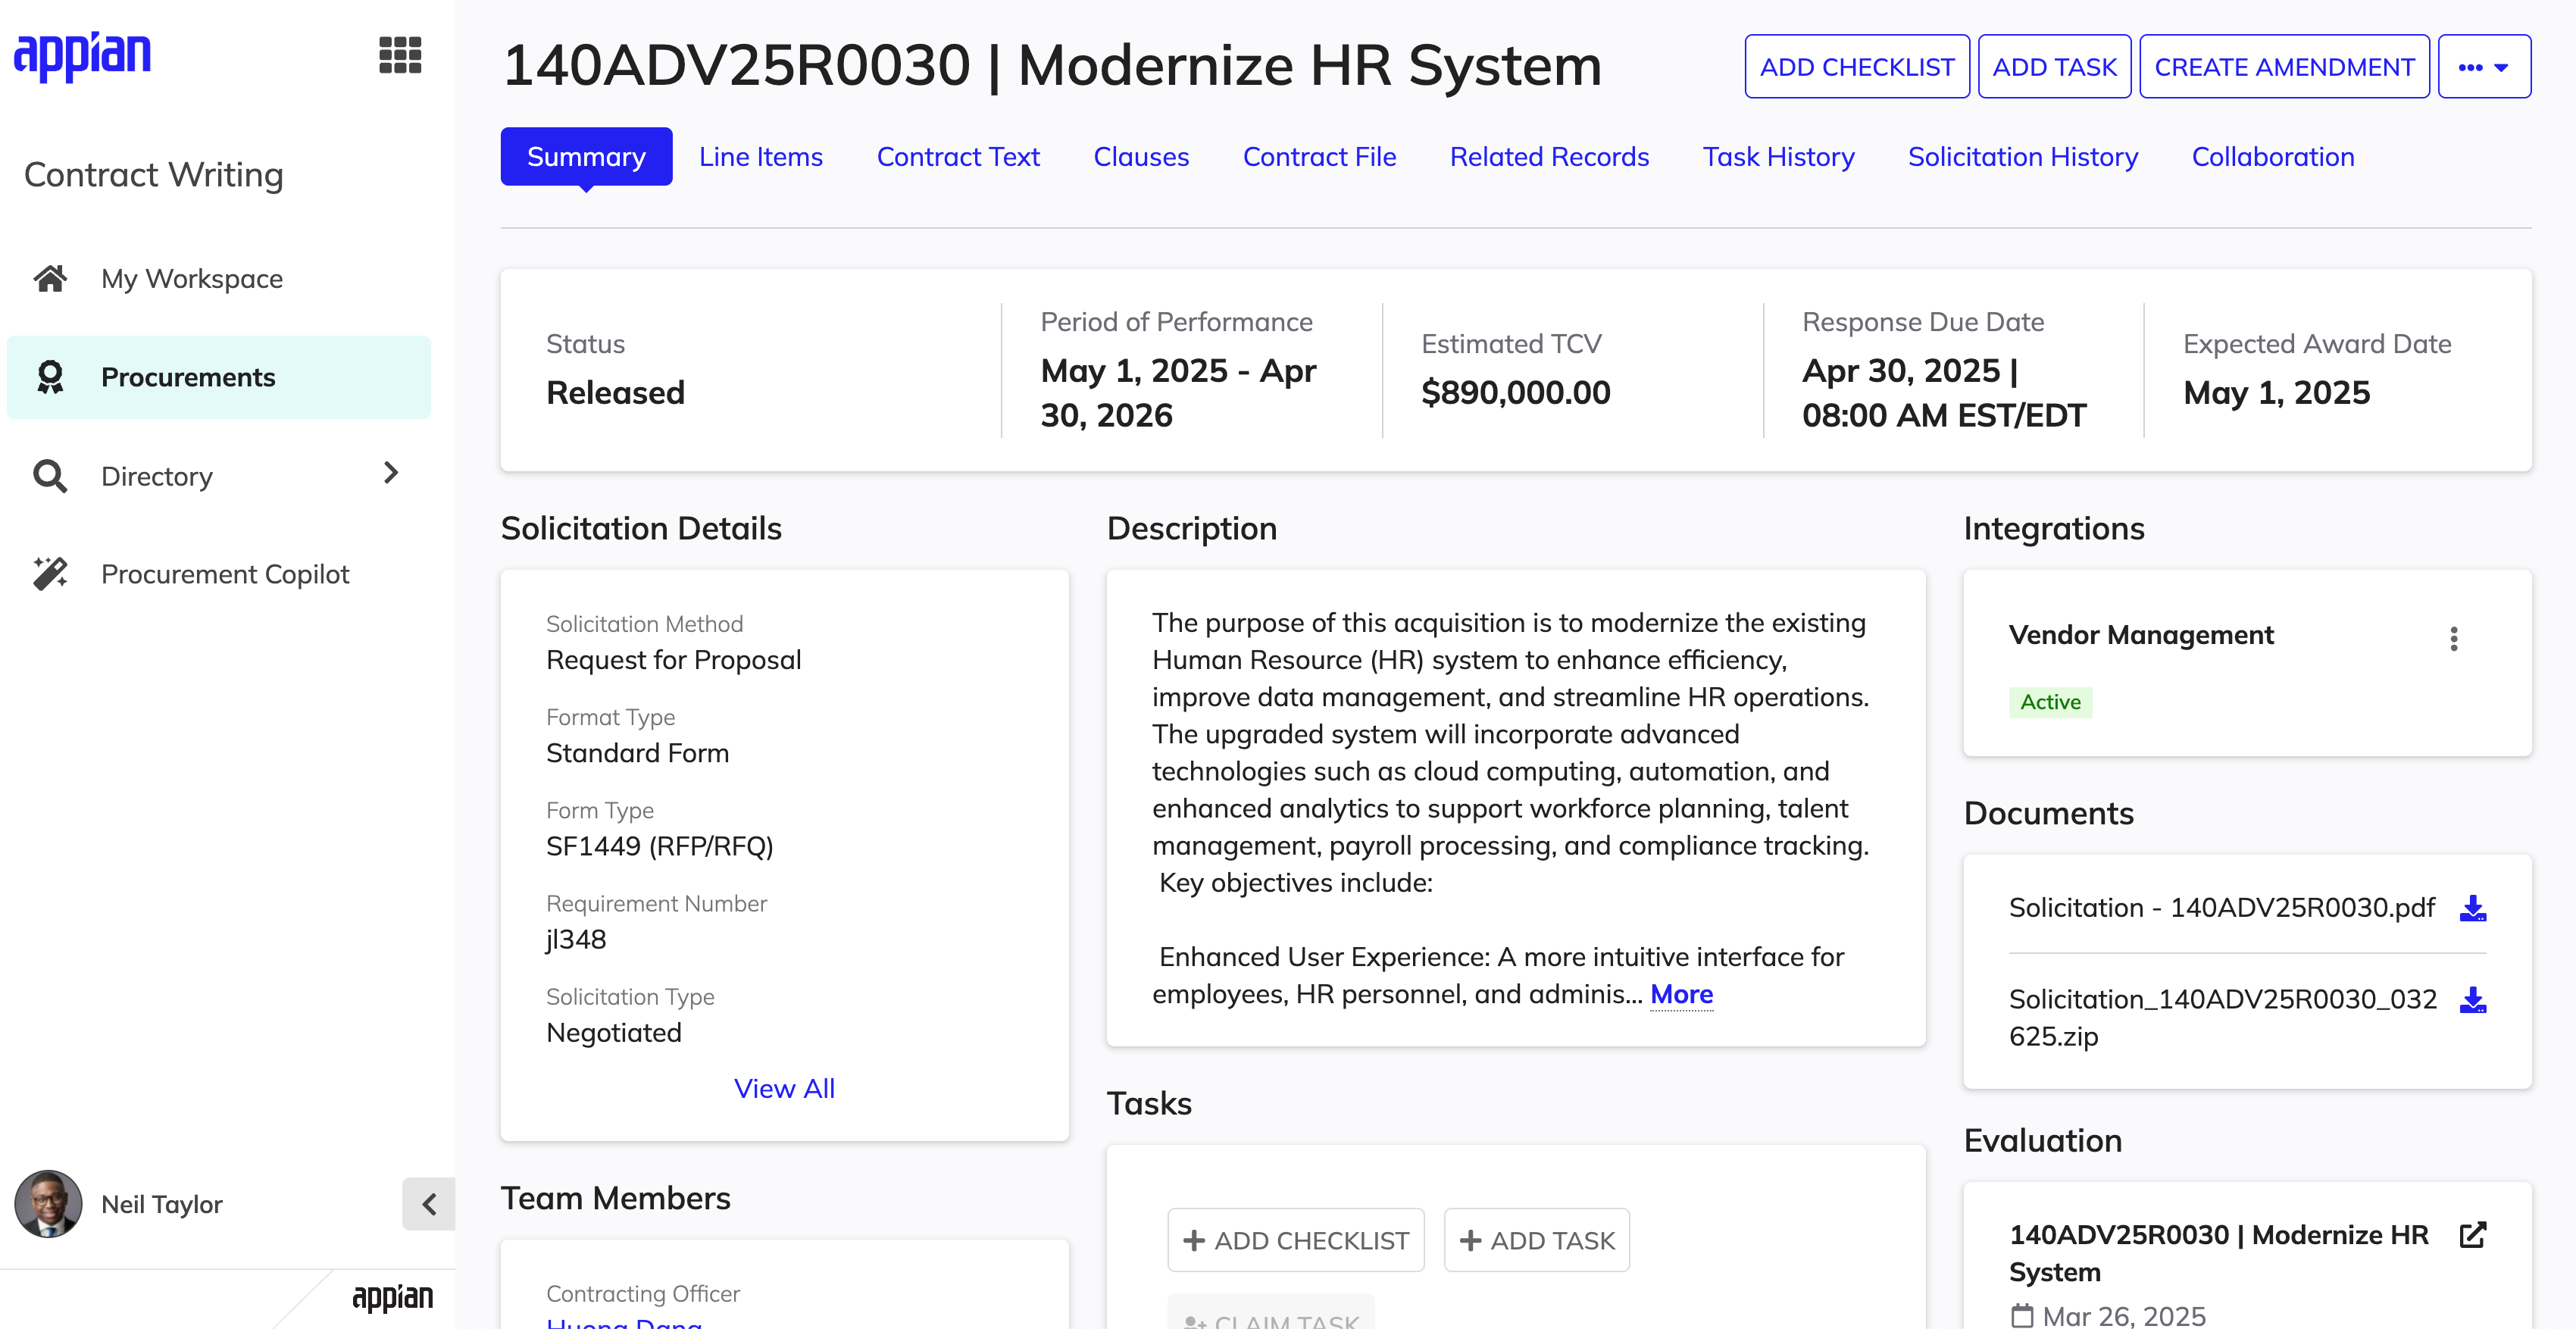The height and width of the screenshot is (1329, 2576).
Task: Open the Task History tab
Action: tap(1779, 157)
